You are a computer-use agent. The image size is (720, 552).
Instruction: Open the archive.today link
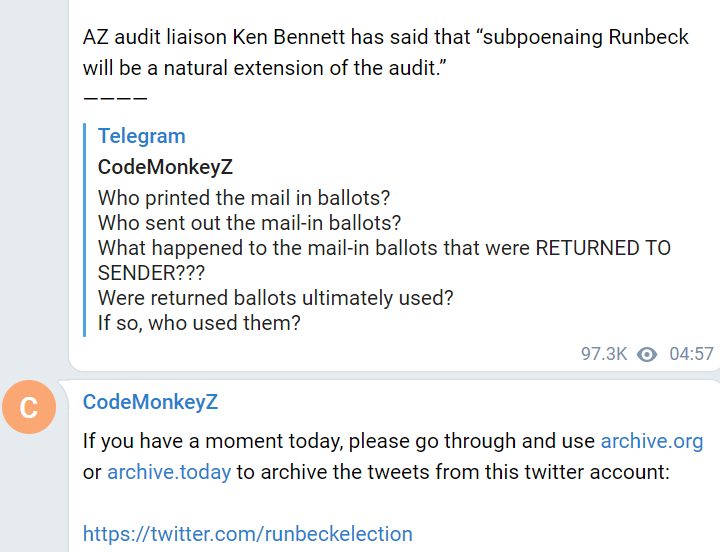pos(169,472)
